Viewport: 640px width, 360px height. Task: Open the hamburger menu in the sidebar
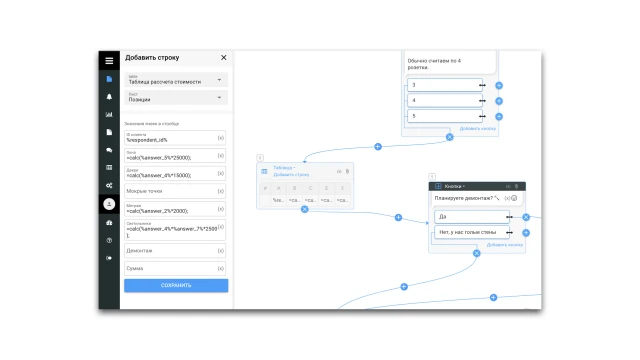[109, 61]
